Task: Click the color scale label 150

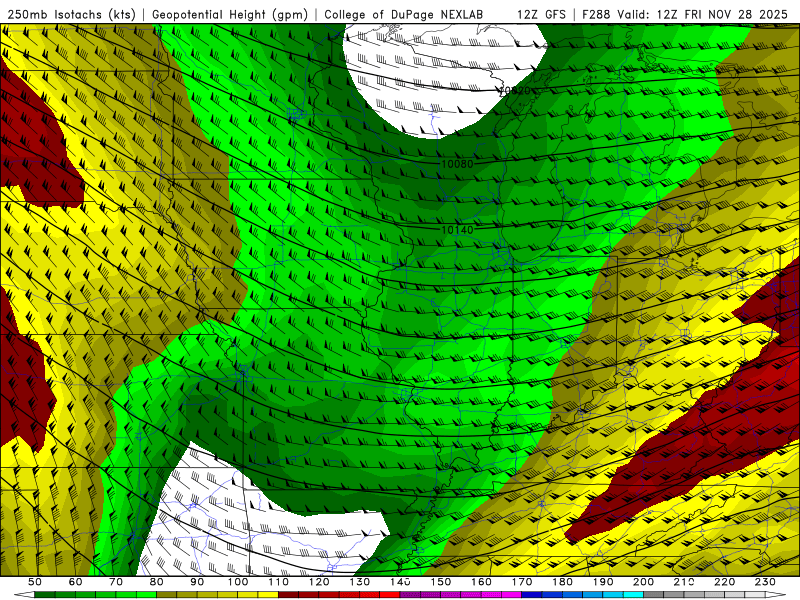Action: tap(441, 582)
